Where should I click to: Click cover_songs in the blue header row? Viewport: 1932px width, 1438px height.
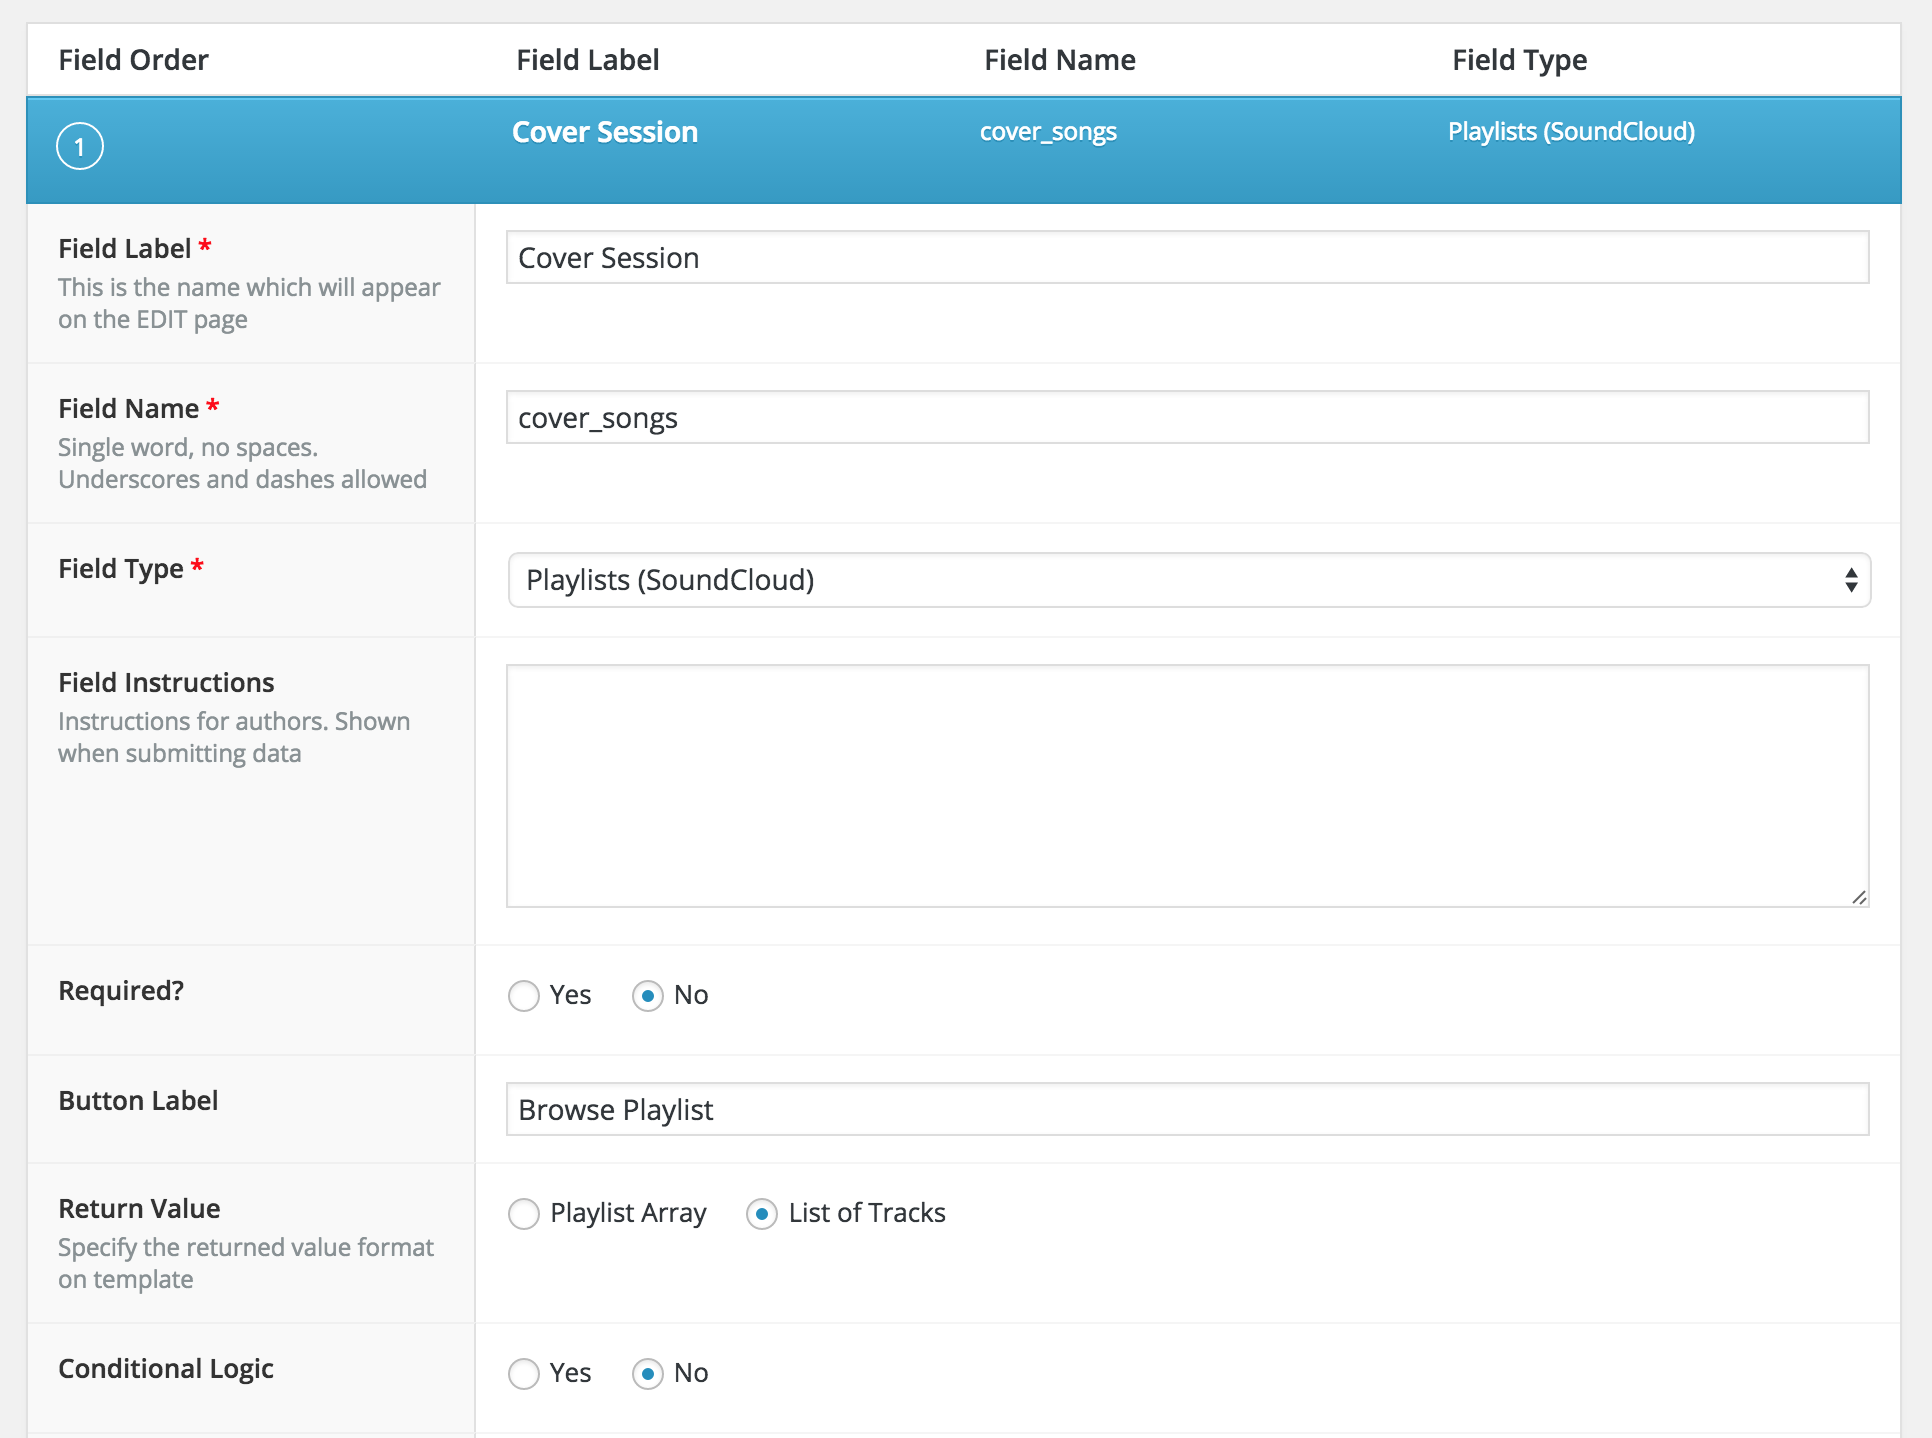(1048, 132)
